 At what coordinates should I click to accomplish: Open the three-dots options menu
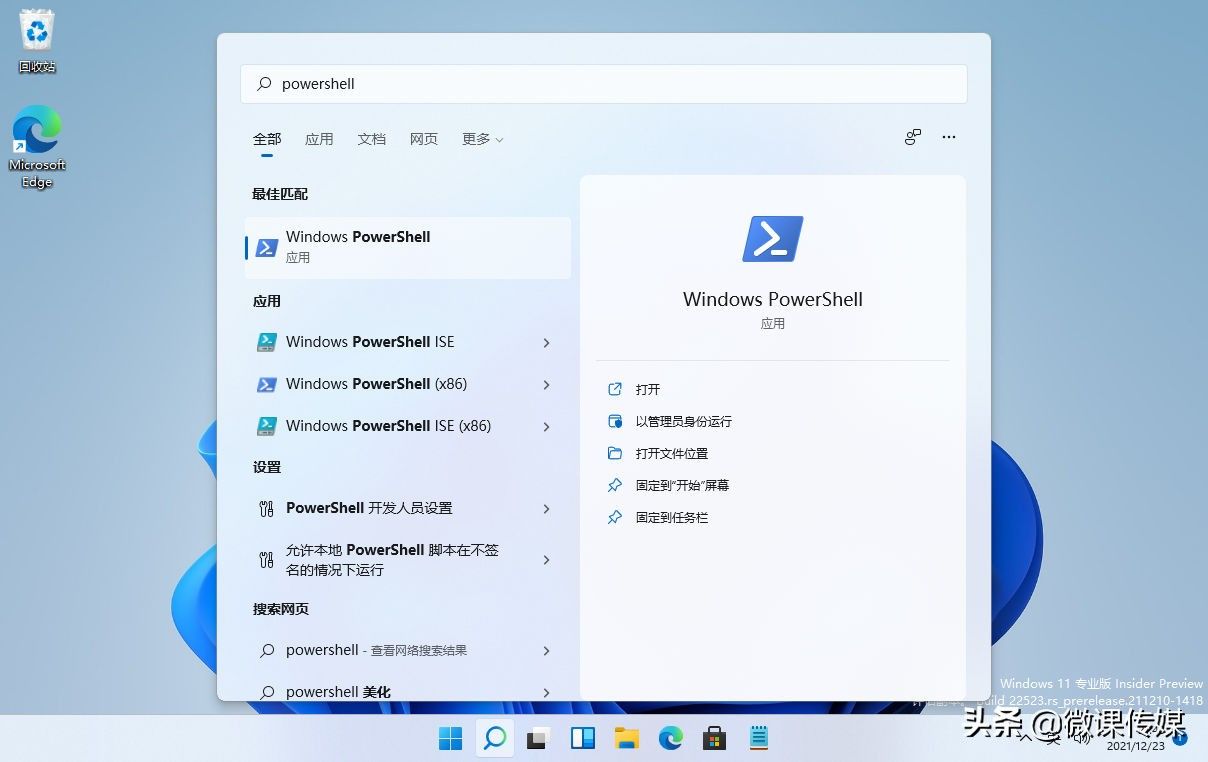click(x=949, y=137)
